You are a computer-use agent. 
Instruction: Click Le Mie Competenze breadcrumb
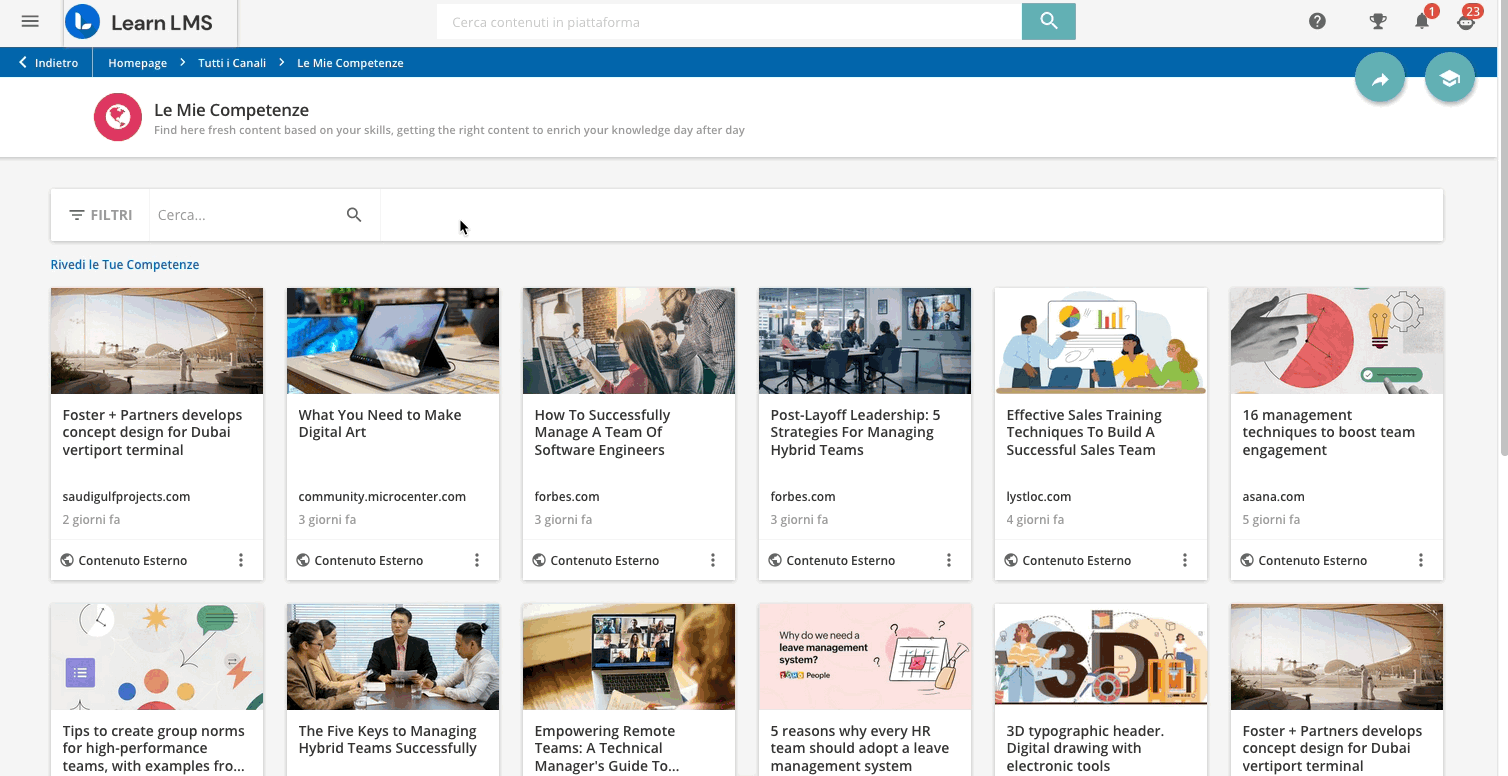click(350, 63)
